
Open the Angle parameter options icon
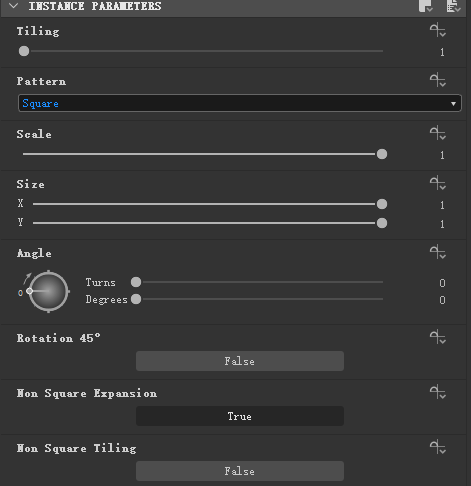(x=438, y=252)
